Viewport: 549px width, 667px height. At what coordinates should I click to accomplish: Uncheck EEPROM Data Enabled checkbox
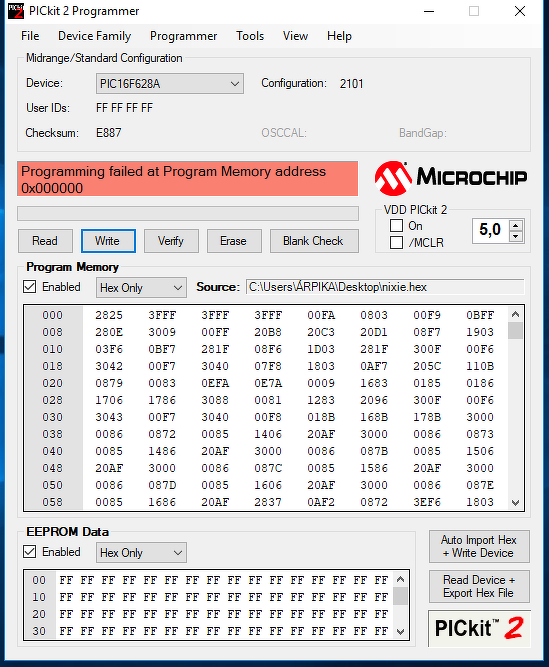coord(29,552)
